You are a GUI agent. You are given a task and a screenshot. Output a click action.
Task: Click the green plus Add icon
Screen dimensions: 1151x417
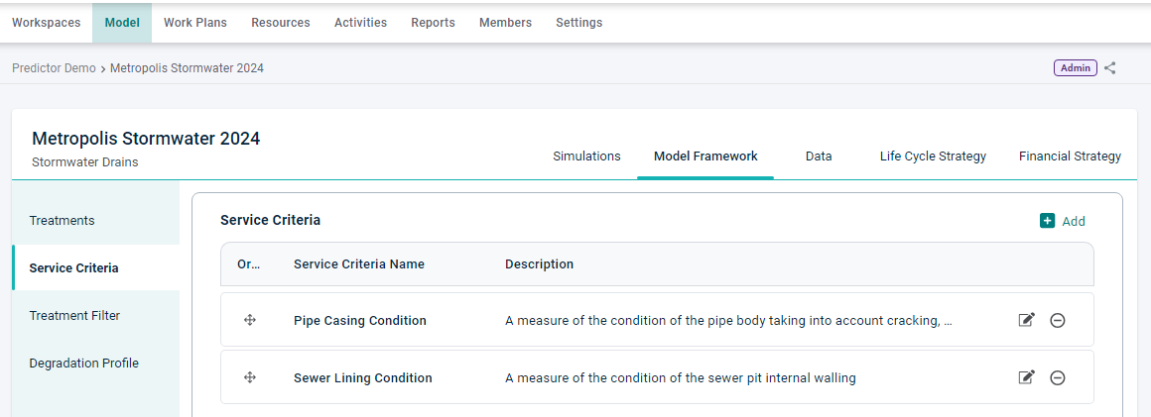click(1047, 221)
